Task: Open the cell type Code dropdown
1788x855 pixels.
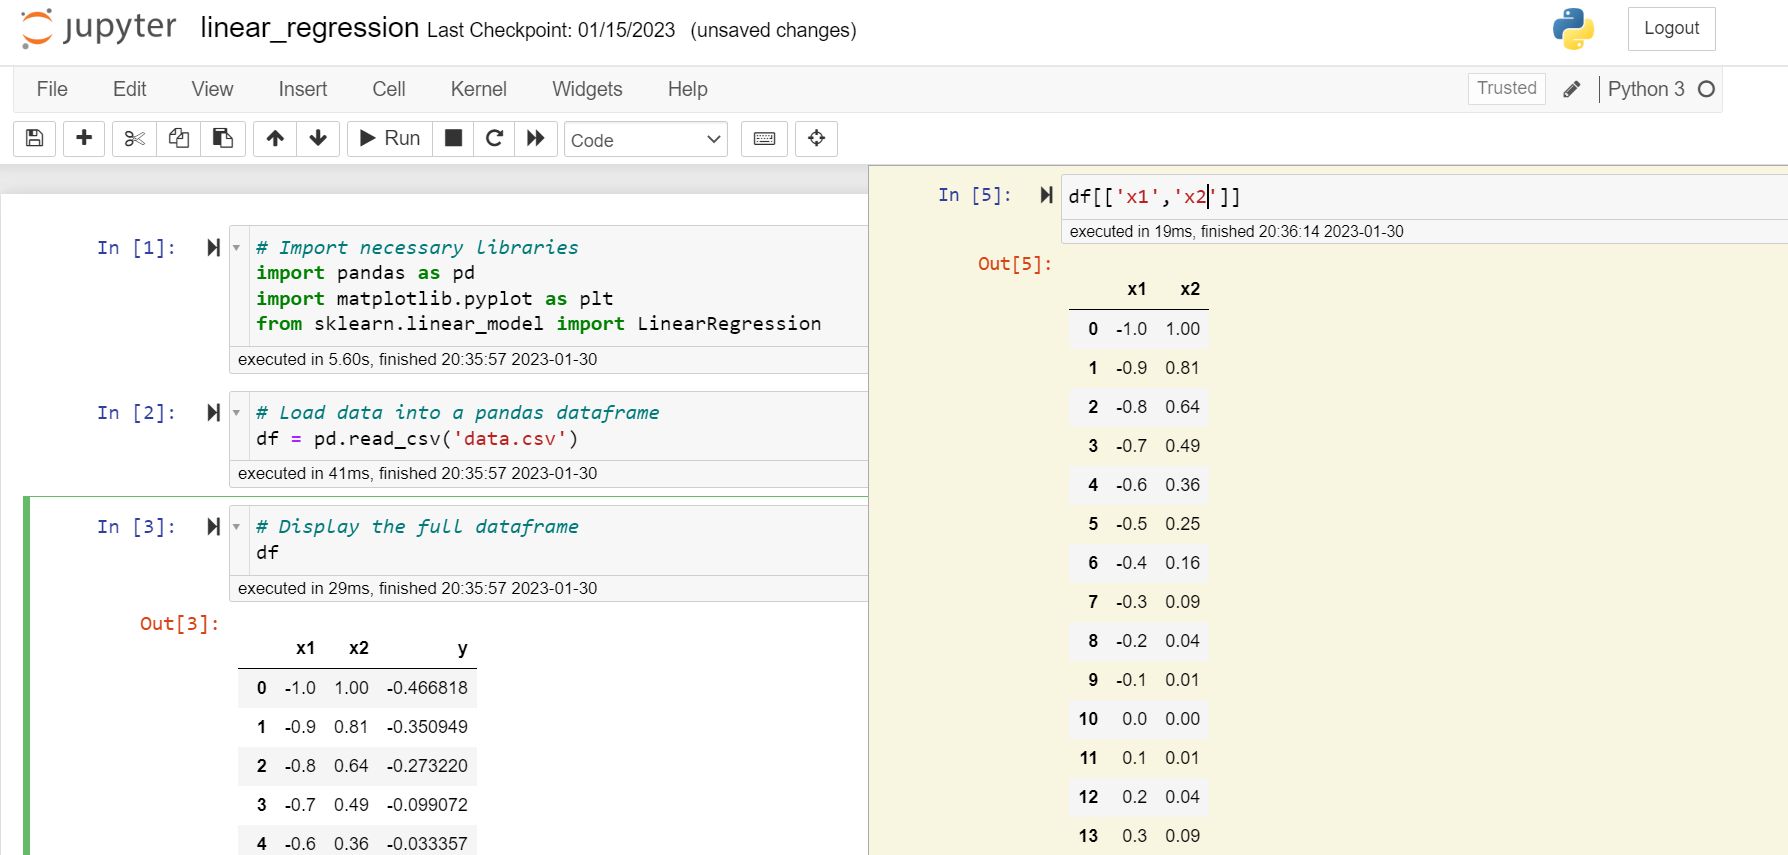Action: point(645,140)
